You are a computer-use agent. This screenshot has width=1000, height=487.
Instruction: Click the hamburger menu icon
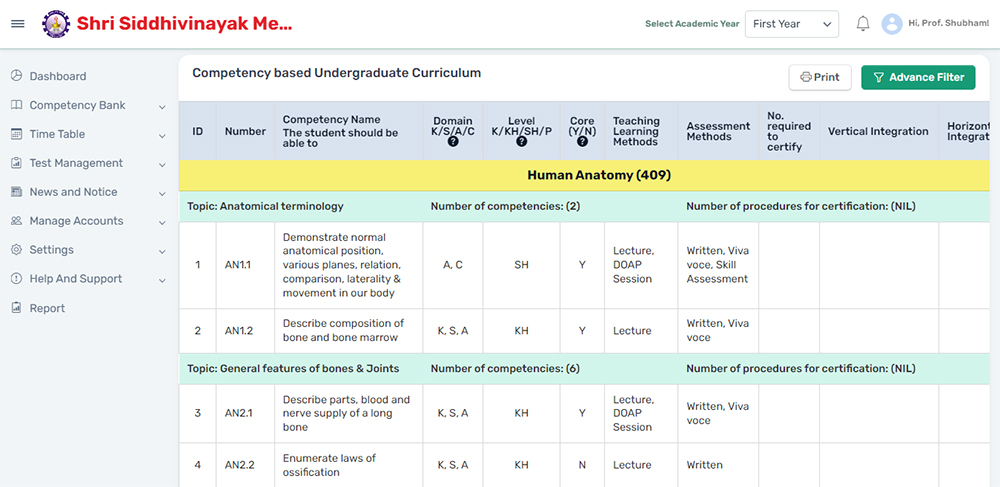(x=17, y=24)
